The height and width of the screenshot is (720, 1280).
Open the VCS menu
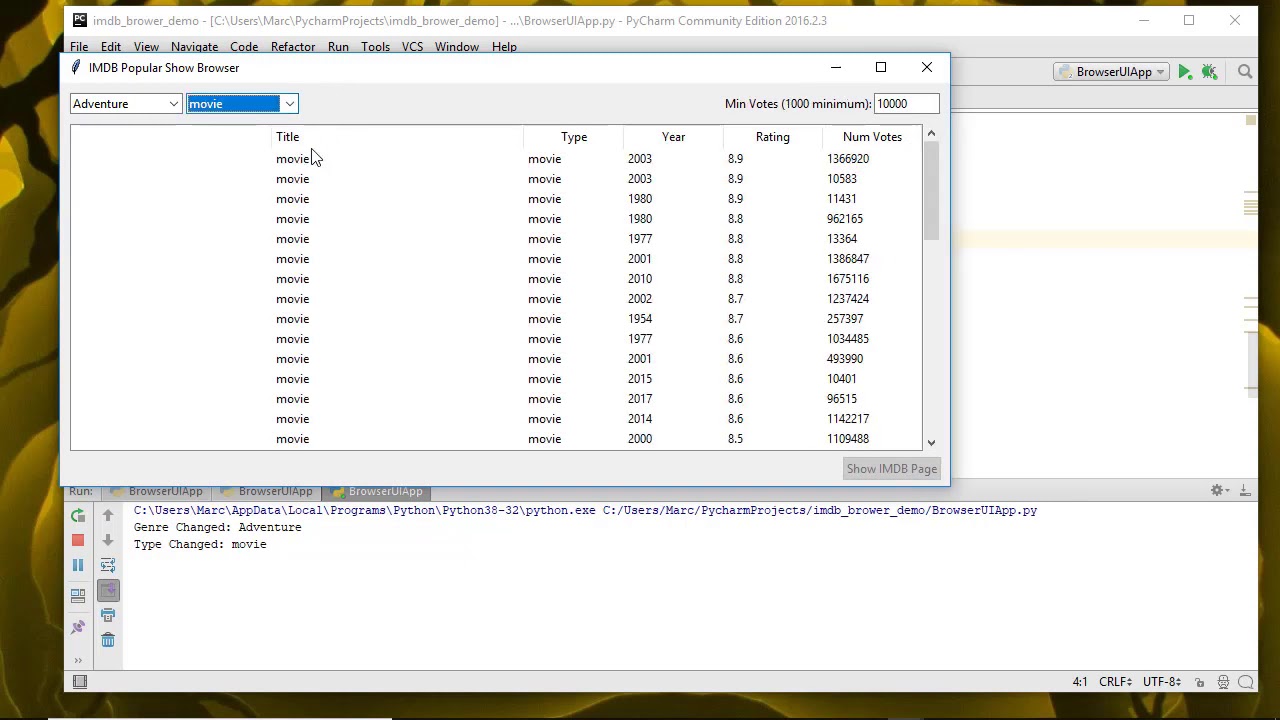coord(412,47)
